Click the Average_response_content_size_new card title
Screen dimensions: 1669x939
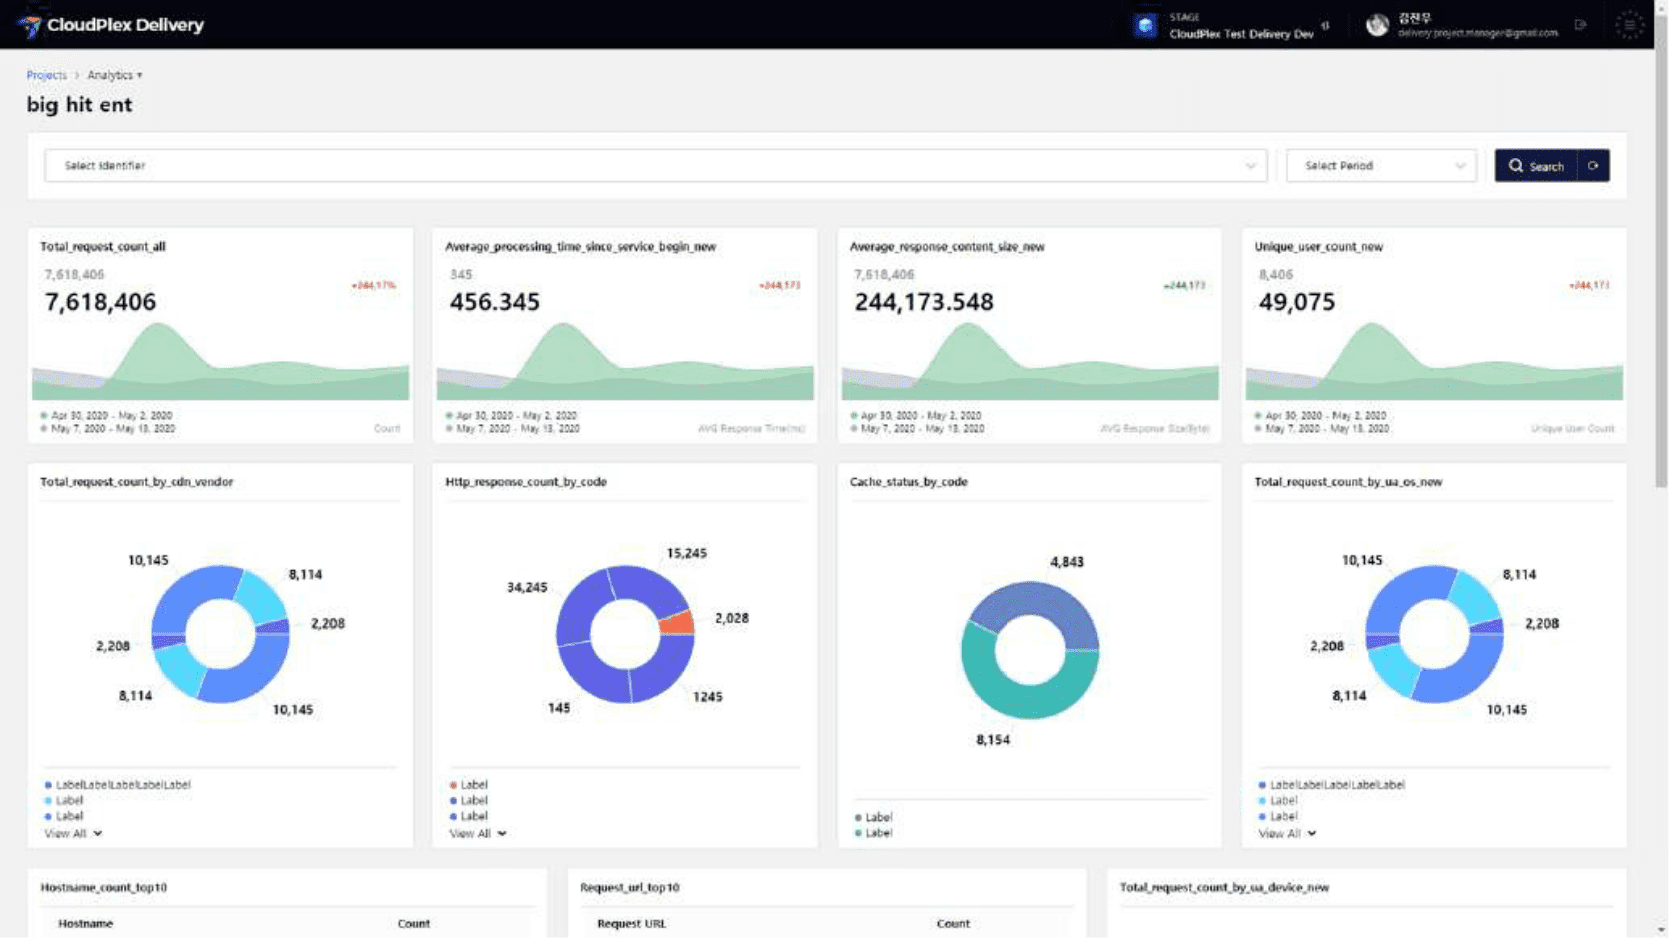point(947,247)
